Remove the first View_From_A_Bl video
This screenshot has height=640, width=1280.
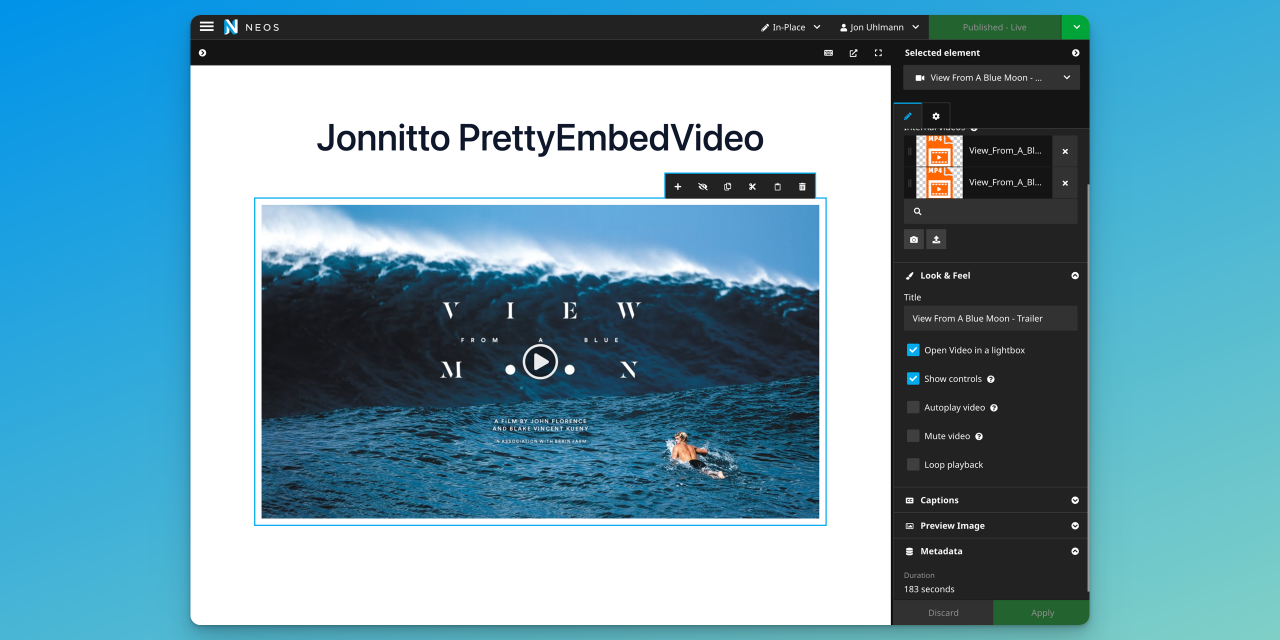[x=1065, y=151]
